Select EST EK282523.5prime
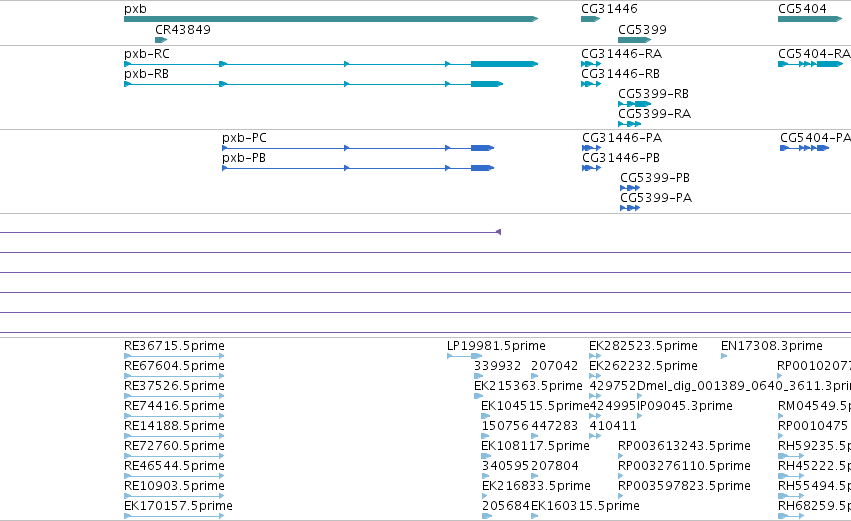851x521 pixels. tap(595, 356)
